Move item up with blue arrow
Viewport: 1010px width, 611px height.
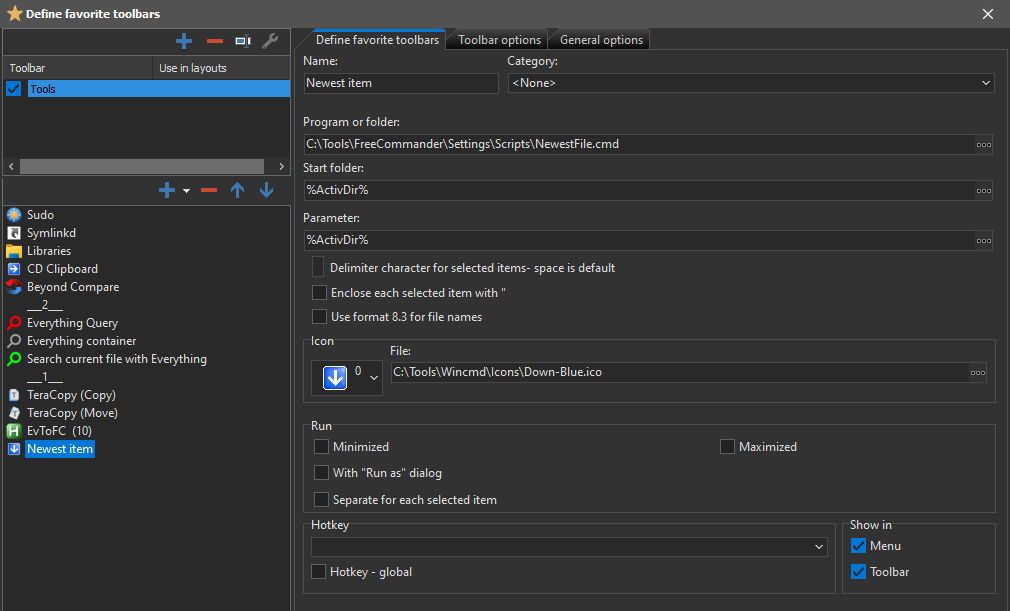237,190
